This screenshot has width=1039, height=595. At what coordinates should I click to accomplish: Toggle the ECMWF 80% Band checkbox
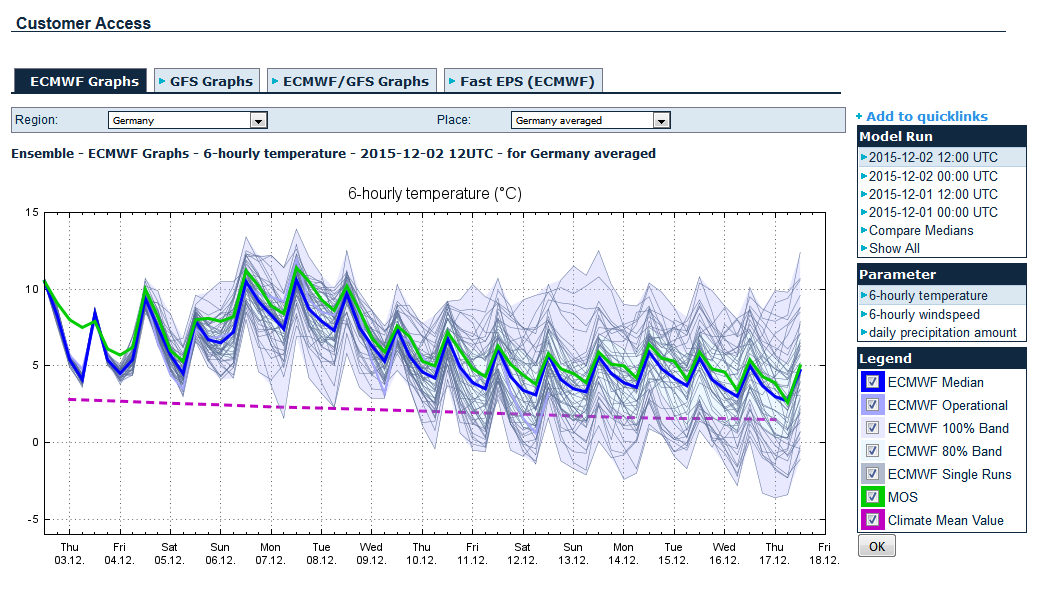[x=873, y=451]
